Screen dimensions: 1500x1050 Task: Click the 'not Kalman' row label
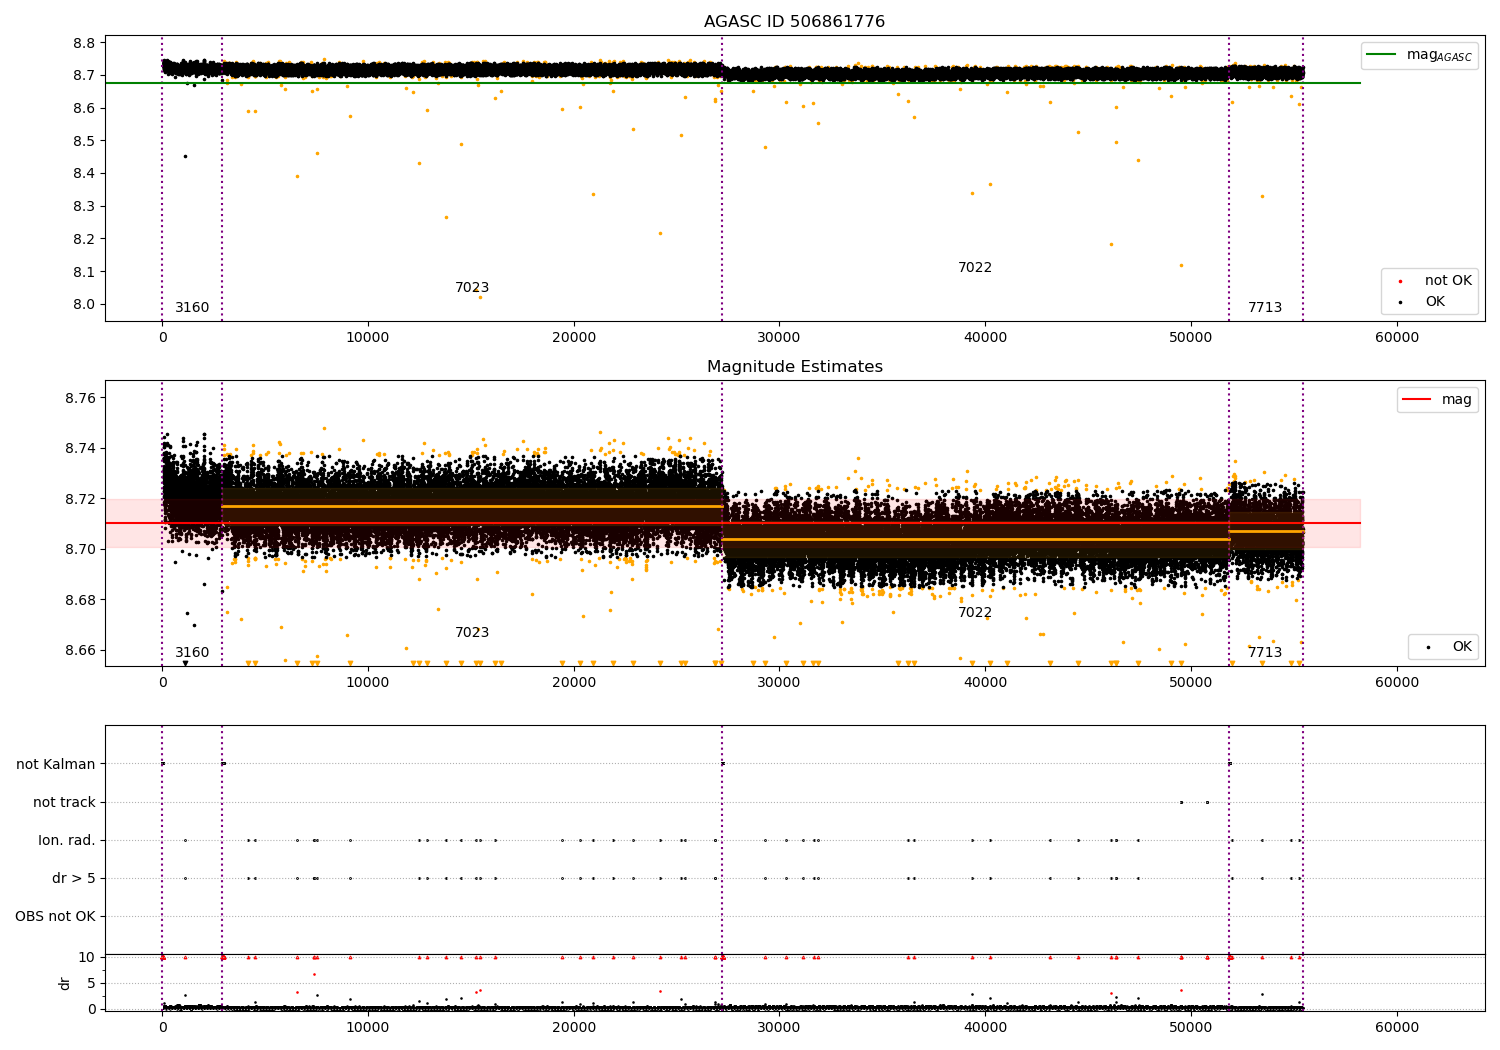(56, 765)
